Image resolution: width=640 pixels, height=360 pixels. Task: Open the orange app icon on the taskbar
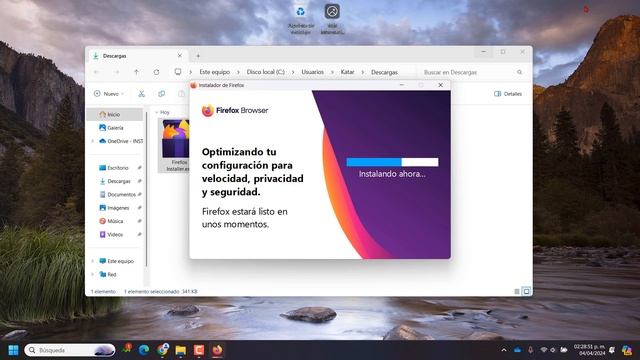click(199, 350)
